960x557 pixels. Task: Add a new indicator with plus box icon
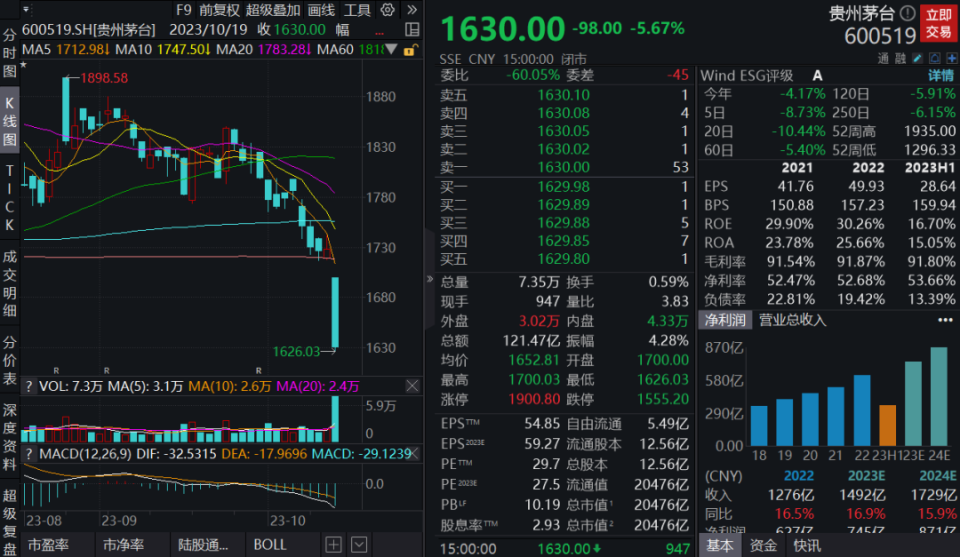click(x=334, y=545)
